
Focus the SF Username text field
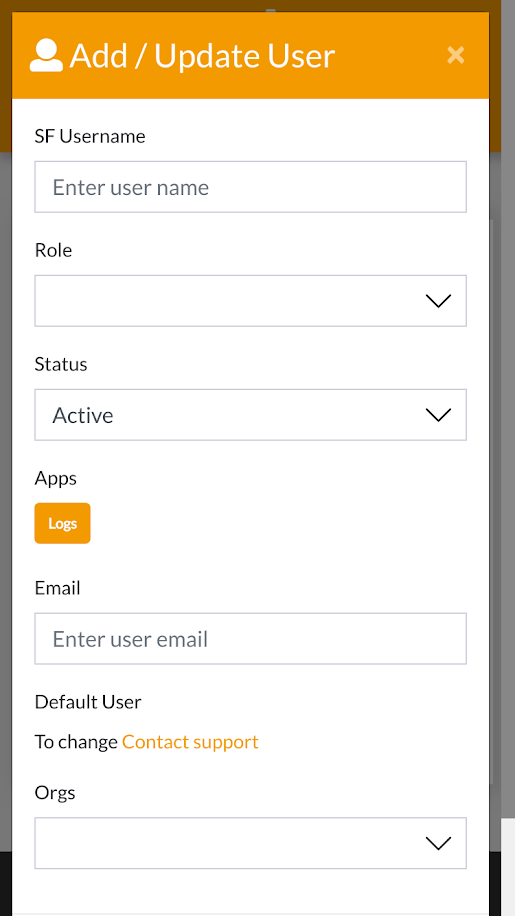coord(250,187)
